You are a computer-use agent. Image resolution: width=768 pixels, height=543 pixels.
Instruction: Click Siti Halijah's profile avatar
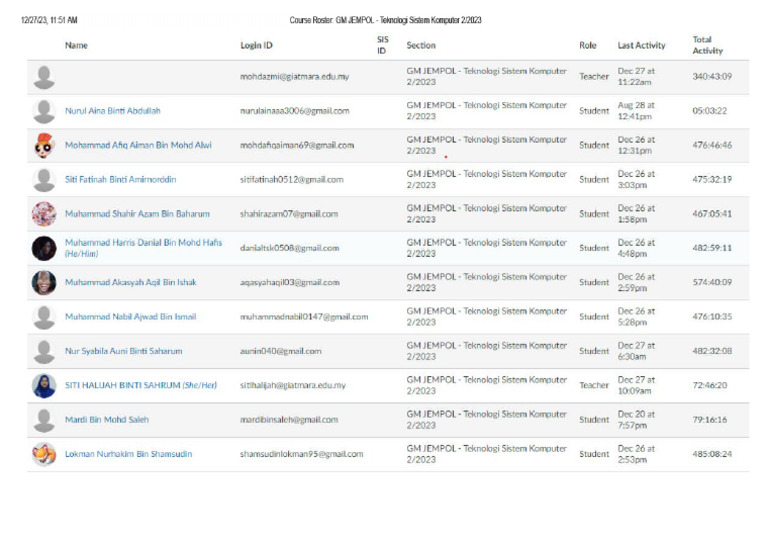point(44,385)
